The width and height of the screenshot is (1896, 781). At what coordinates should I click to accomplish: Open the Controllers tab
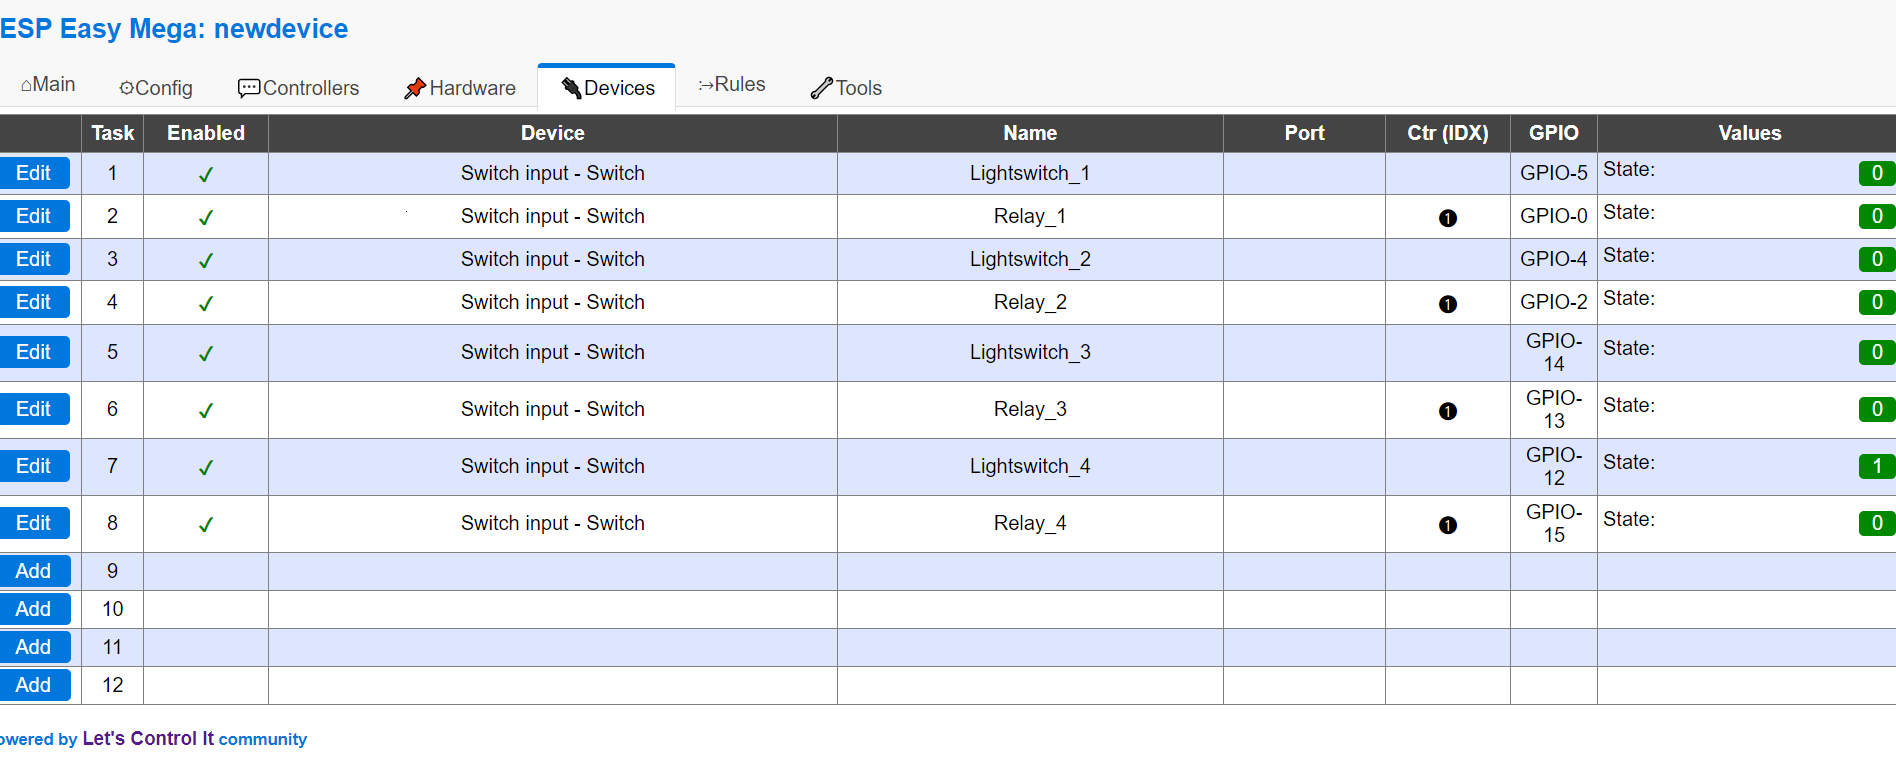pyautogui.click(x=298, y=88)
